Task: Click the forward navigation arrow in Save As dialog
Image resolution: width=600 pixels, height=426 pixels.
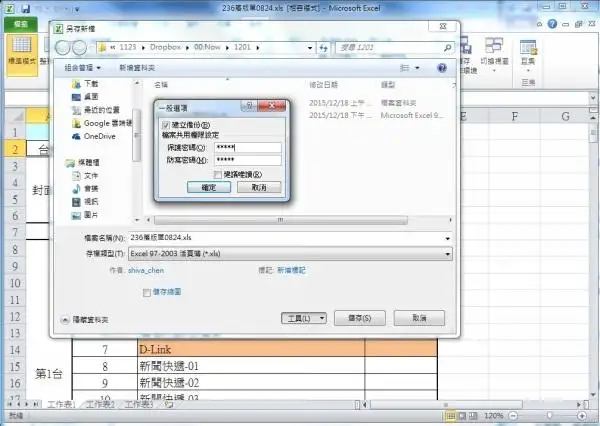Action: 80,48
